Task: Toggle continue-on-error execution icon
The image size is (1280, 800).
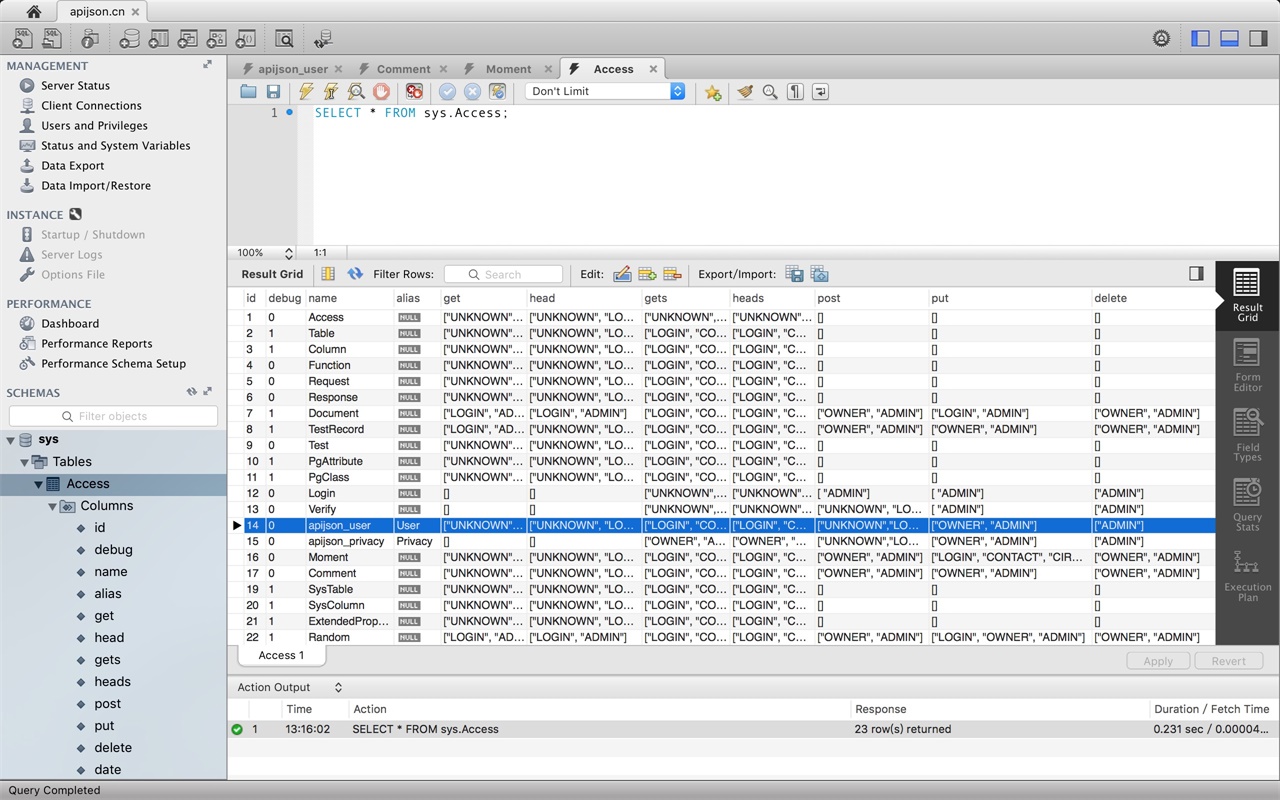Action: pyautogui.click(x=414, y=91)
